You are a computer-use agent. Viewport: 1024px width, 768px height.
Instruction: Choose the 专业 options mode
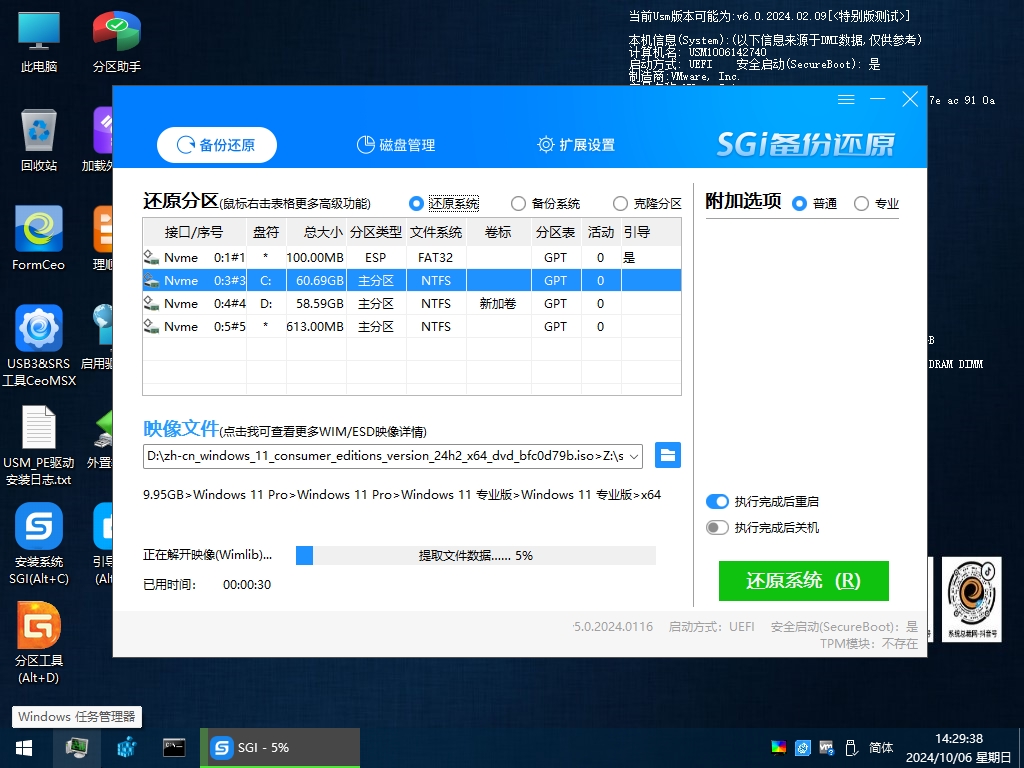[861, 204]
